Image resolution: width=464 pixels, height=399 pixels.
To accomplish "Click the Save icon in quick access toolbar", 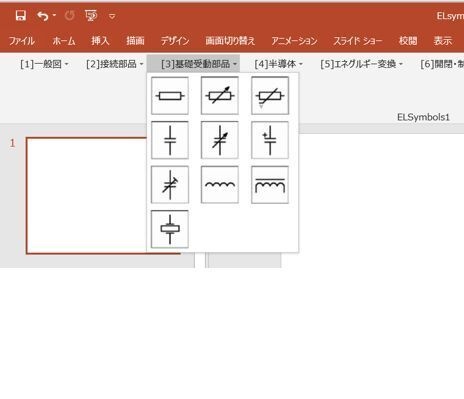I will (x=21, y=15).
